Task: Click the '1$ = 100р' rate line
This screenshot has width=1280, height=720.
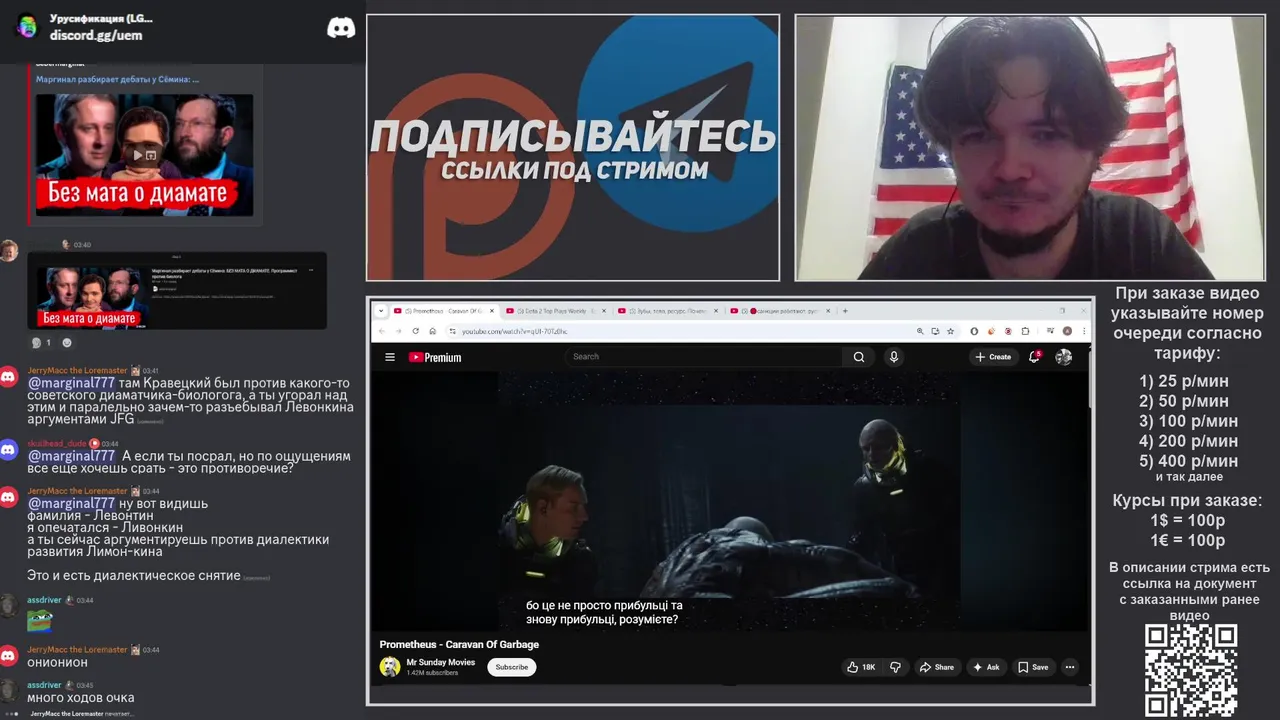Action: click(1187, 521)
